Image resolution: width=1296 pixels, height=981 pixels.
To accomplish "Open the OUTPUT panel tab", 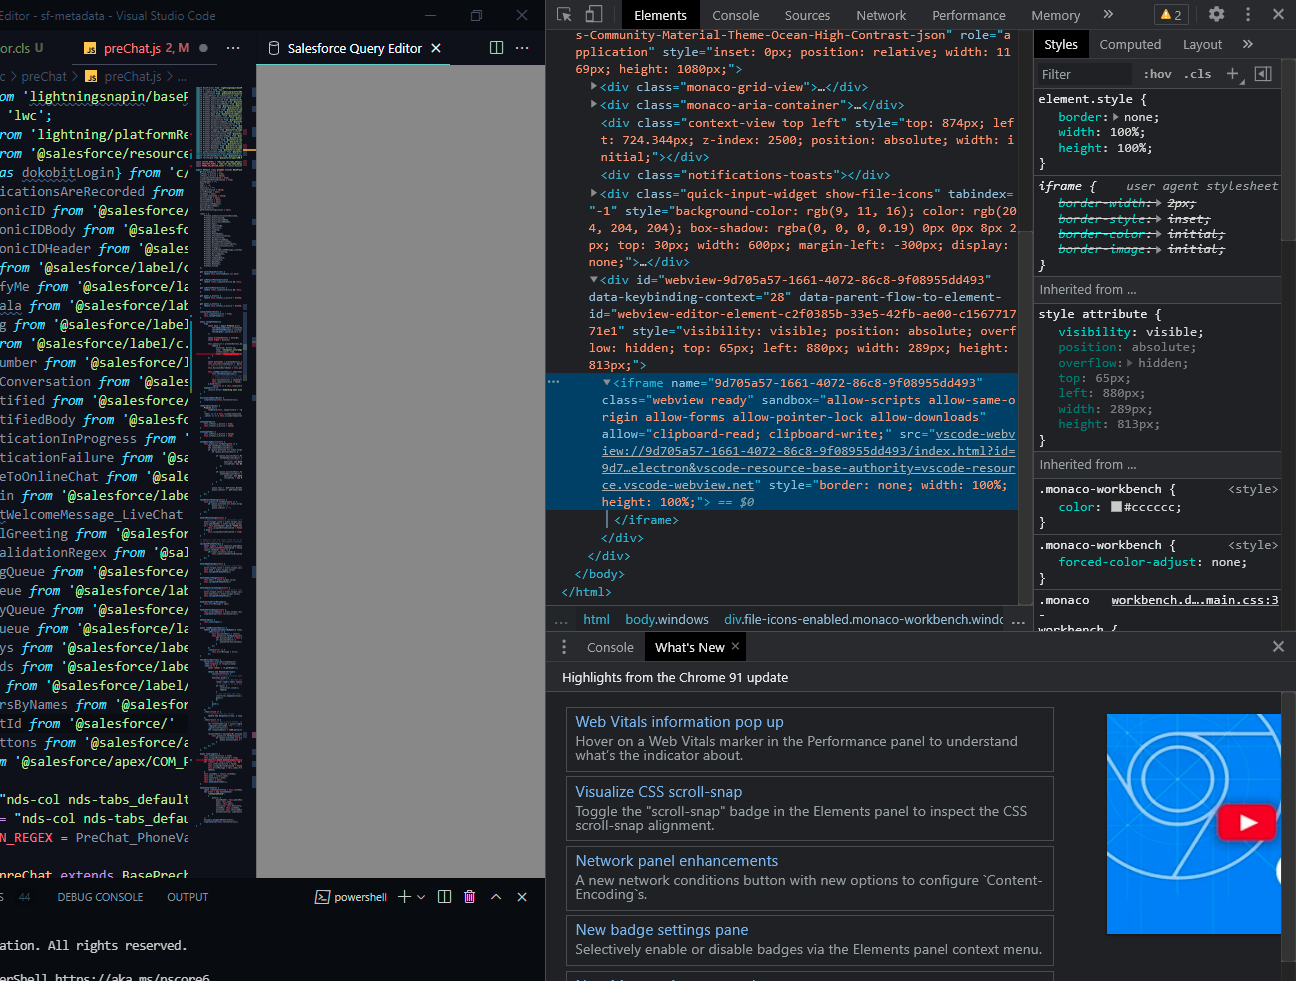I will click(188, 897).
